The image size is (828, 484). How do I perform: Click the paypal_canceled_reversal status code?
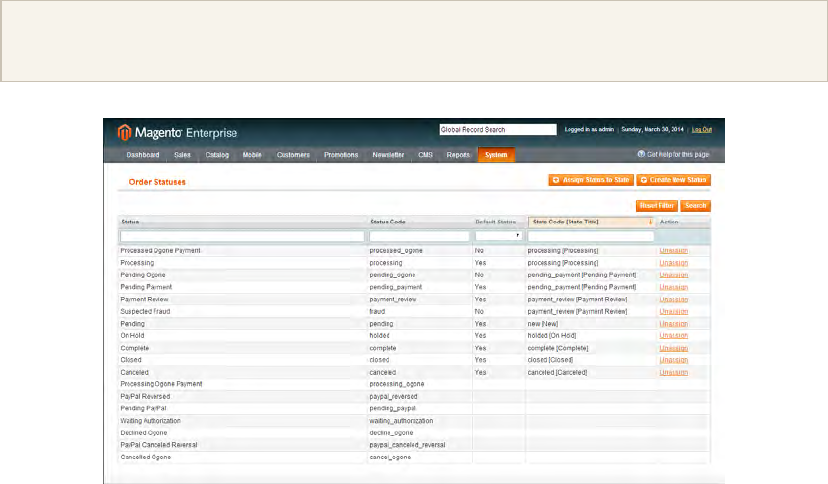coord(407,445)
